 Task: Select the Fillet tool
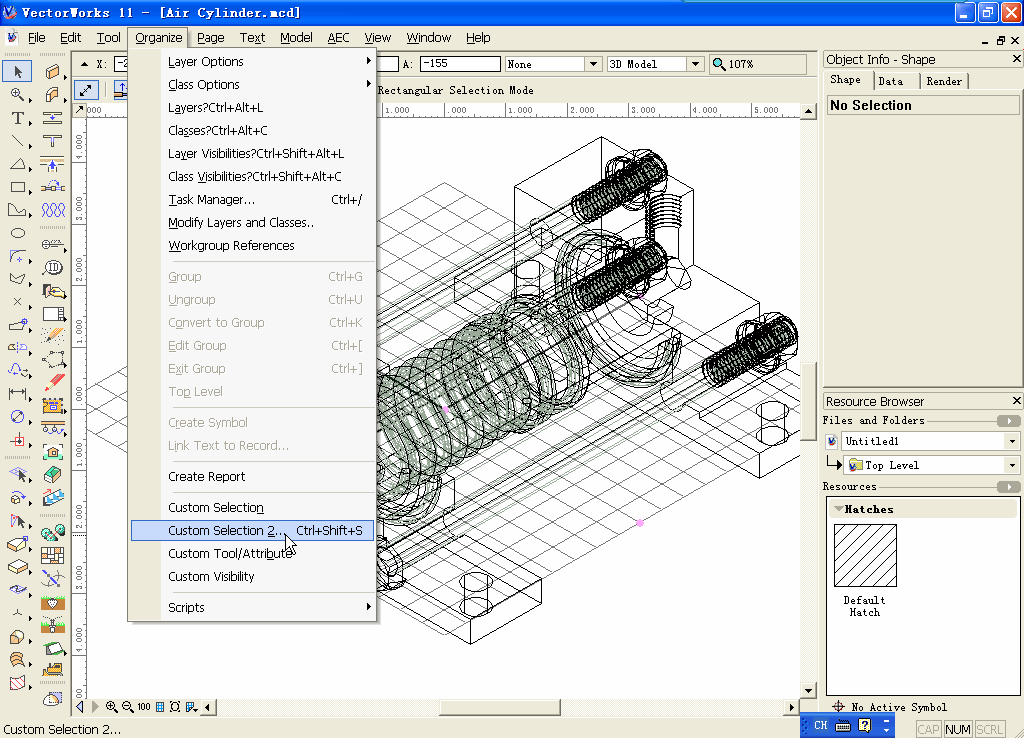(18, 256)
